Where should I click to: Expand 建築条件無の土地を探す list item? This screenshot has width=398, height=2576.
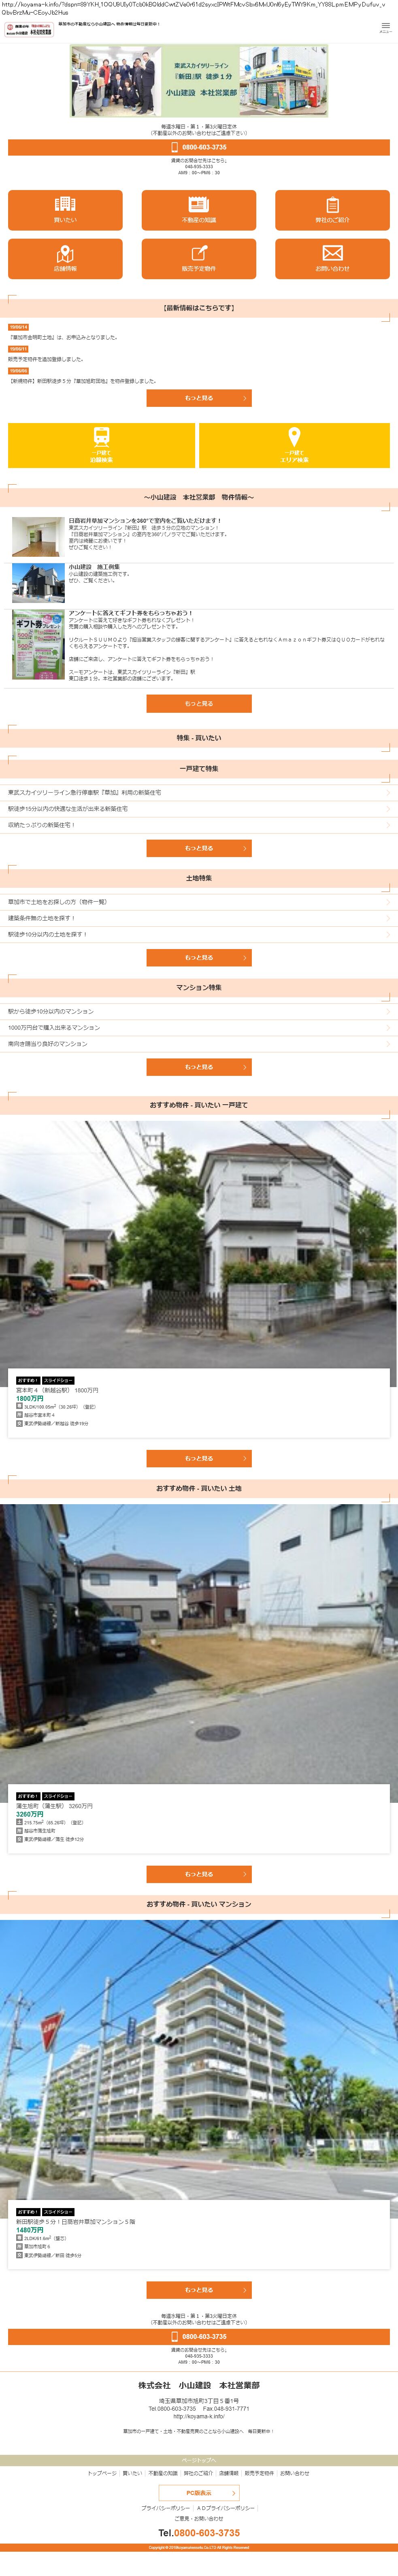(199, 918)
